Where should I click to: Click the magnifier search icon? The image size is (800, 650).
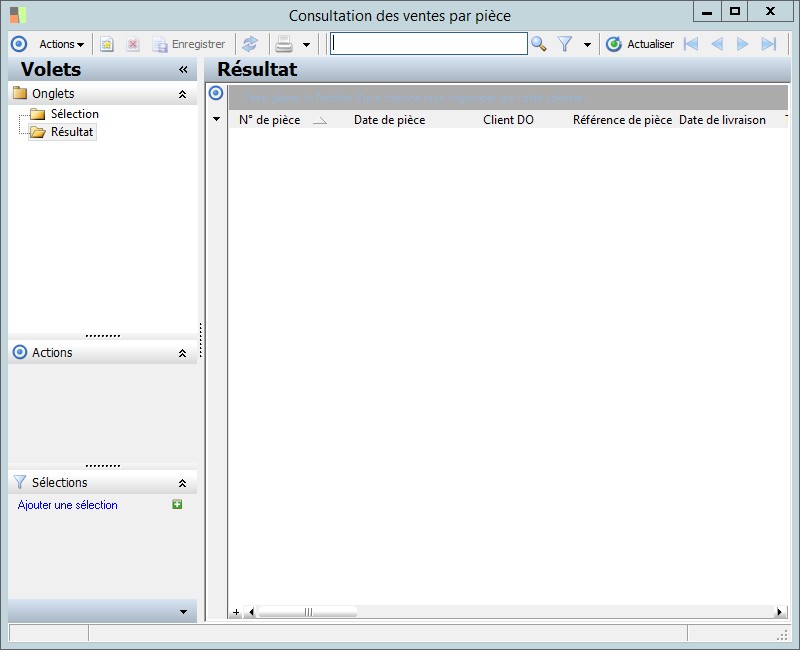(x=538, y=44)
